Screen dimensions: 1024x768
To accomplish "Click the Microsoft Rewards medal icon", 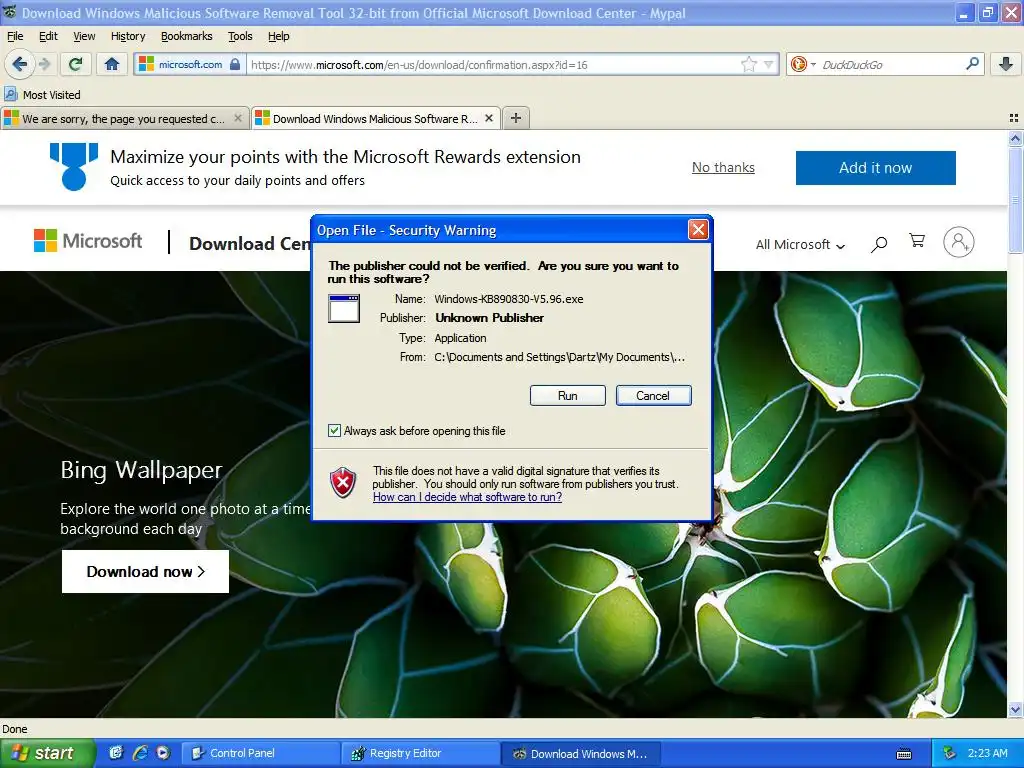I will point(74,167).
